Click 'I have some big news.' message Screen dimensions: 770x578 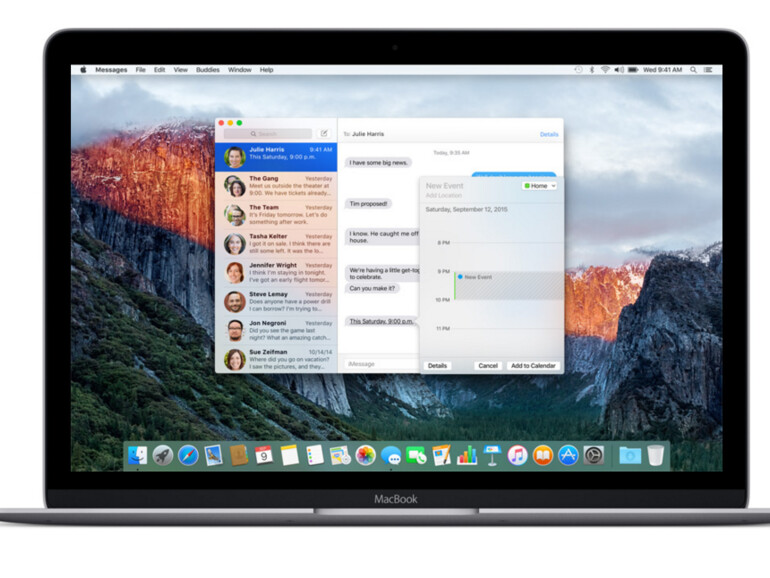coord(378,163)
